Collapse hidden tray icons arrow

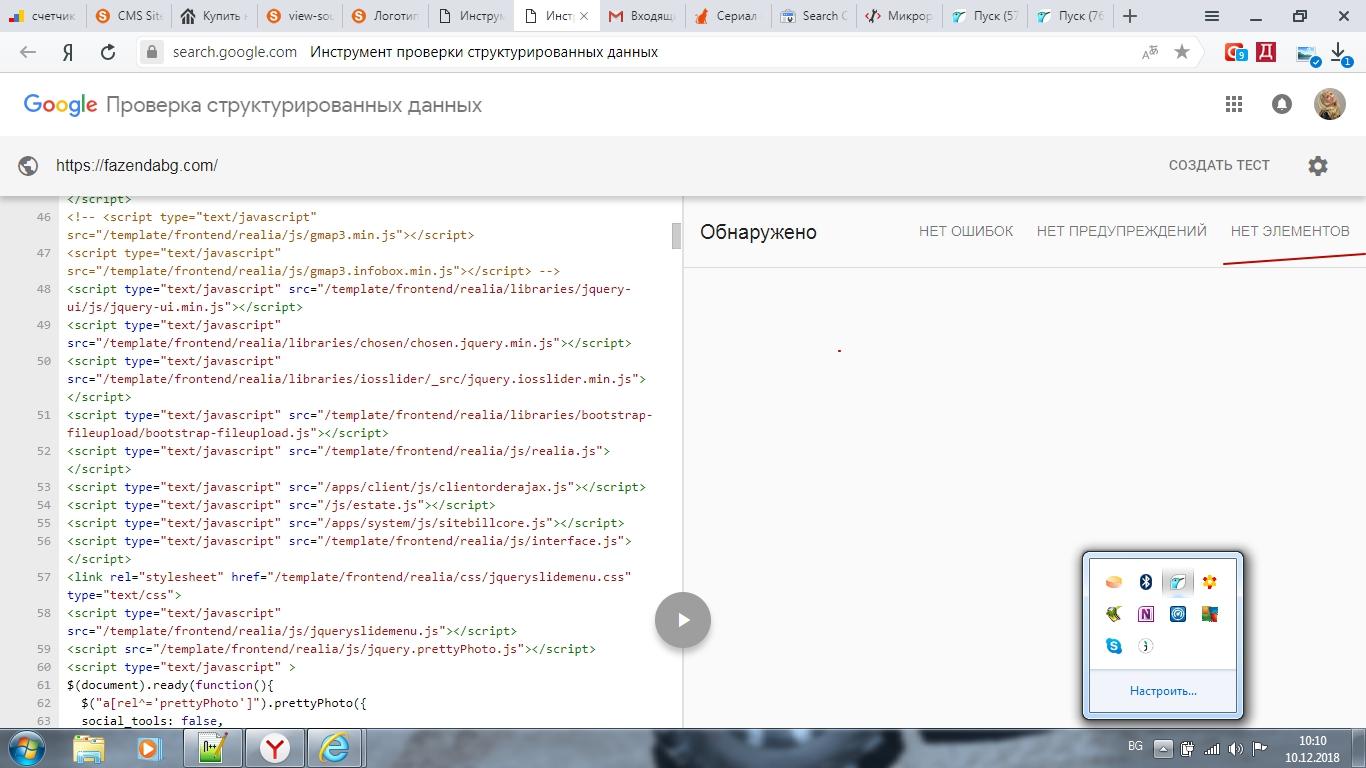click(x=1163, y=748)
